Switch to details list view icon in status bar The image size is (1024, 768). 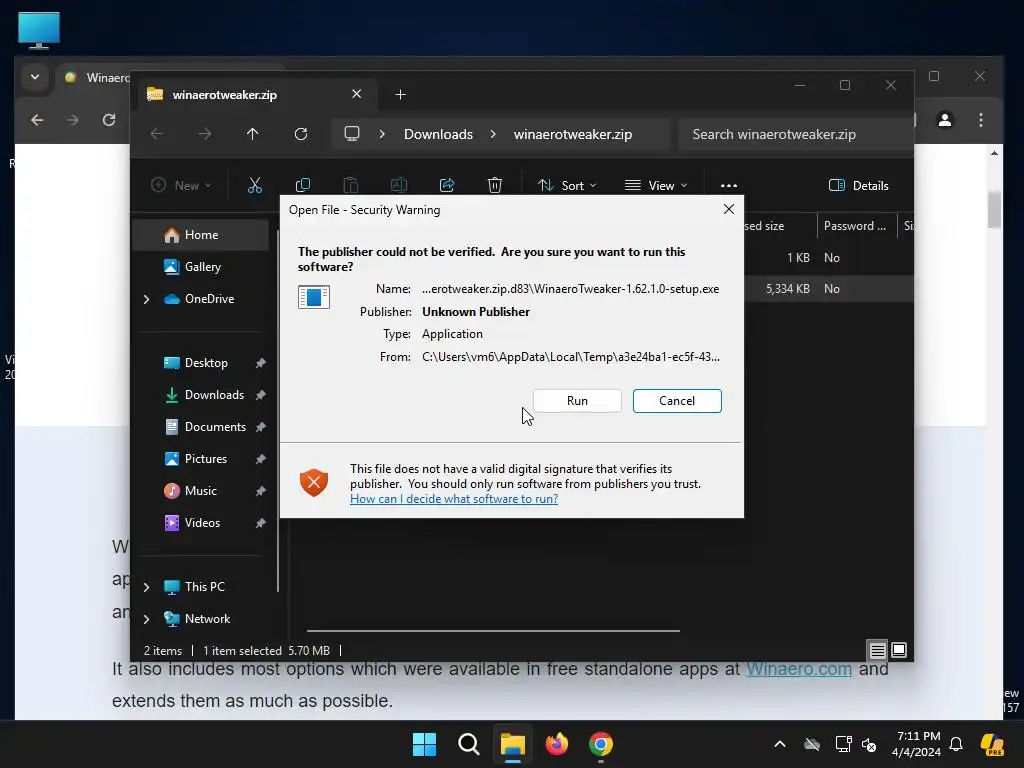(x=877, y=650)
